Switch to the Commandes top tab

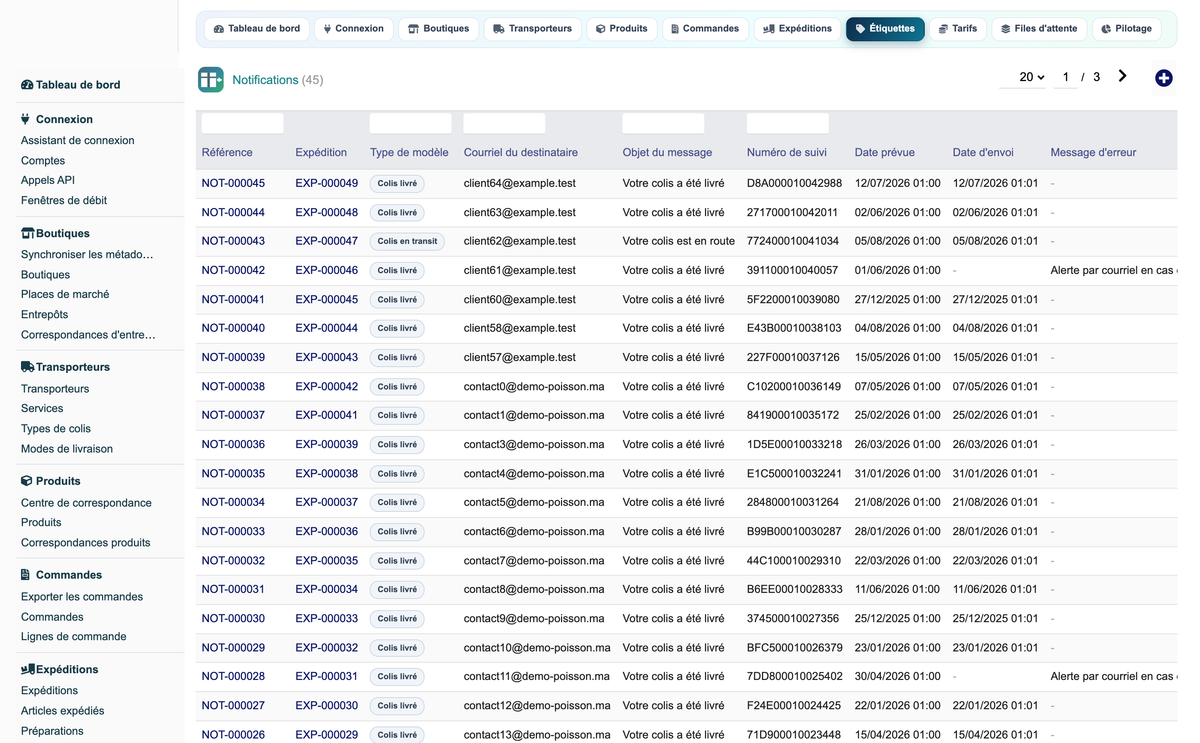pos(705,29)
